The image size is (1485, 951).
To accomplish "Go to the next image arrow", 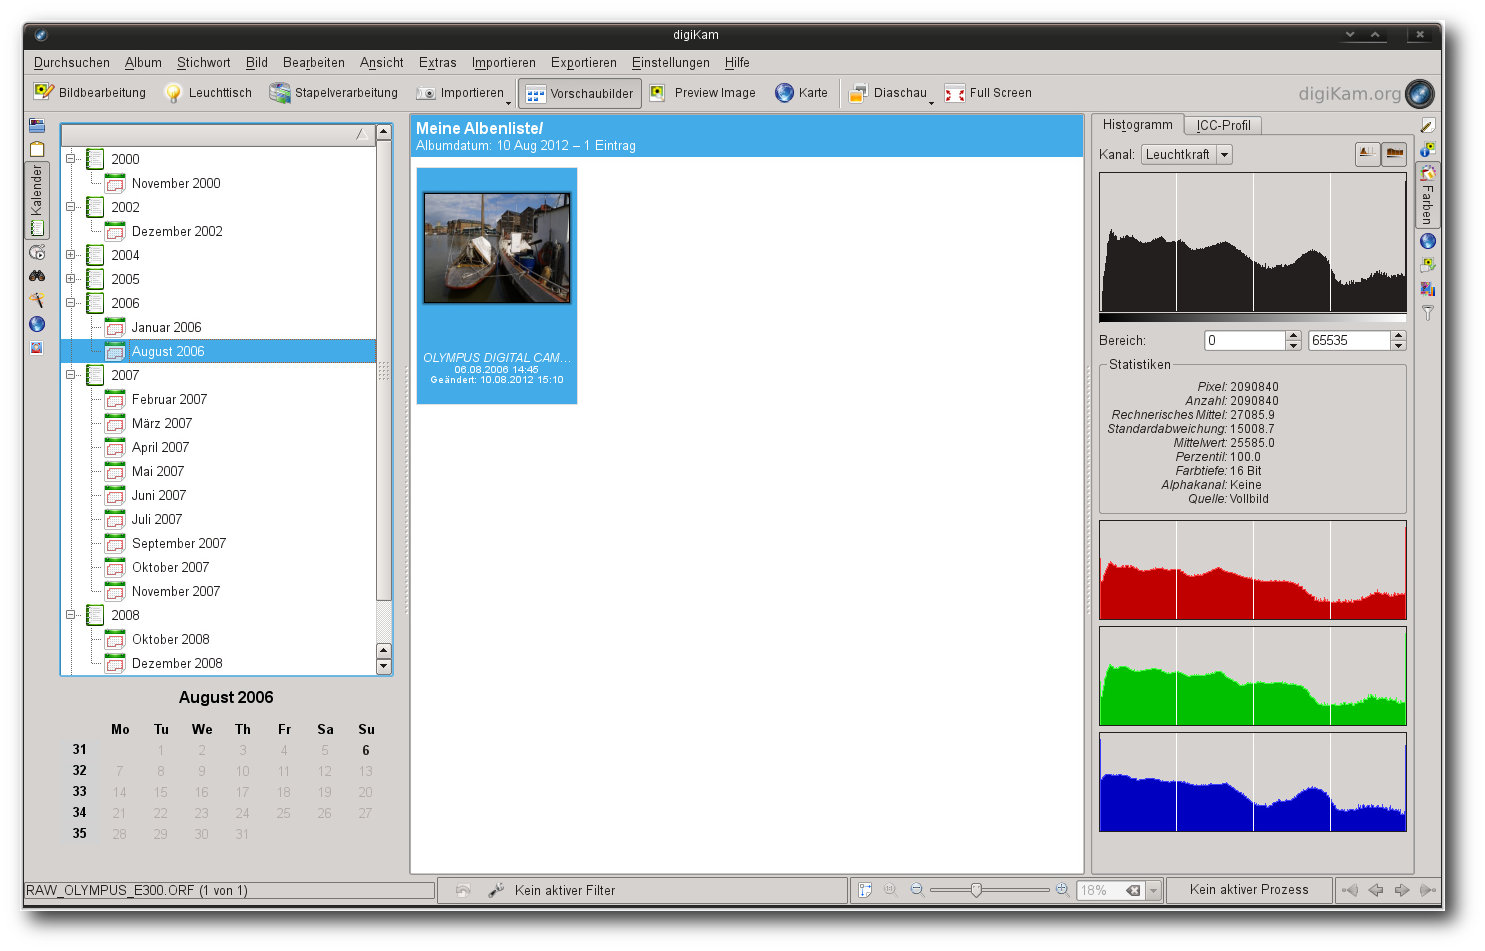I will click(1402, 890).
